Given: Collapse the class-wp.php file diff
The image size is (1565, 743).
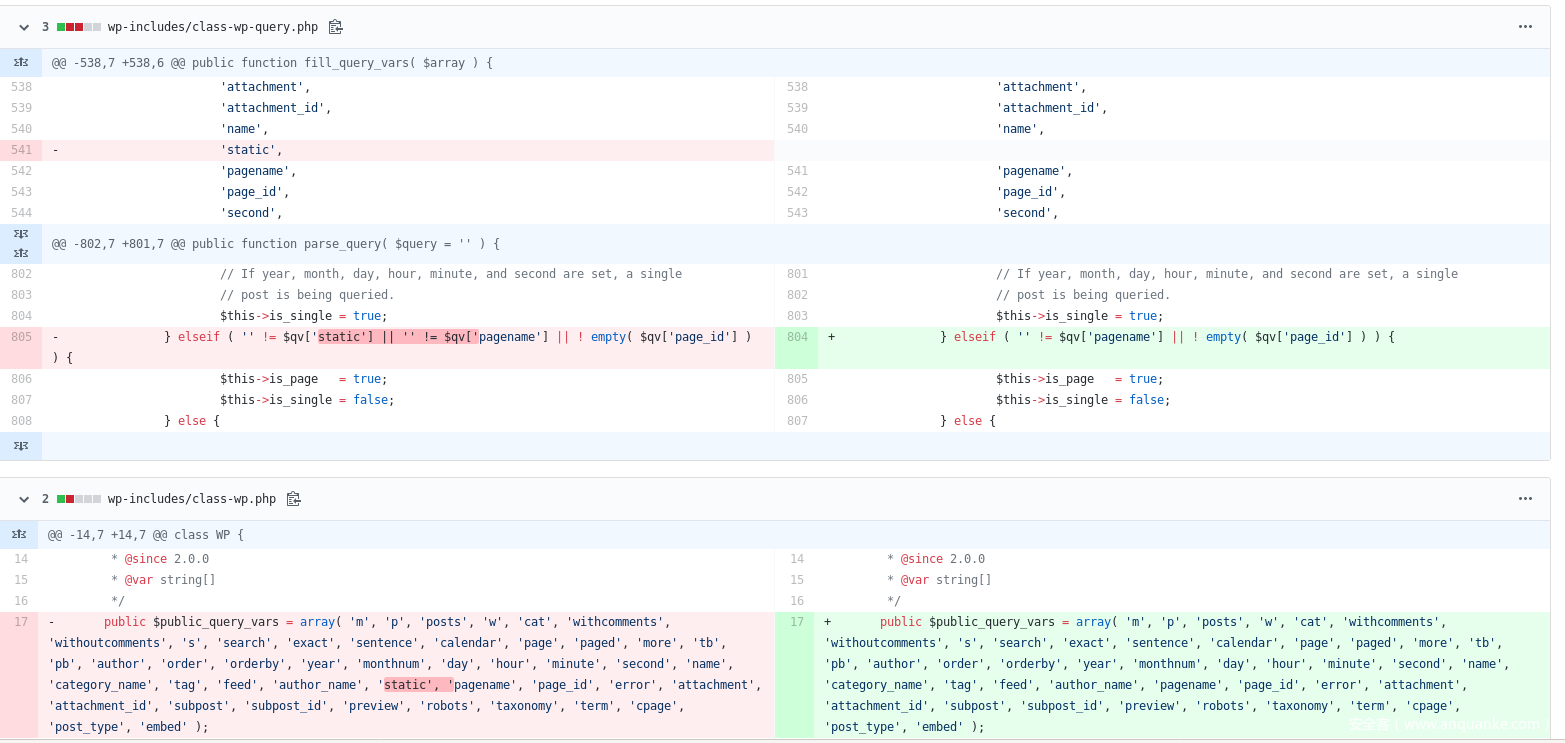Looking at the screenshot, I should [x=24, y=499].
